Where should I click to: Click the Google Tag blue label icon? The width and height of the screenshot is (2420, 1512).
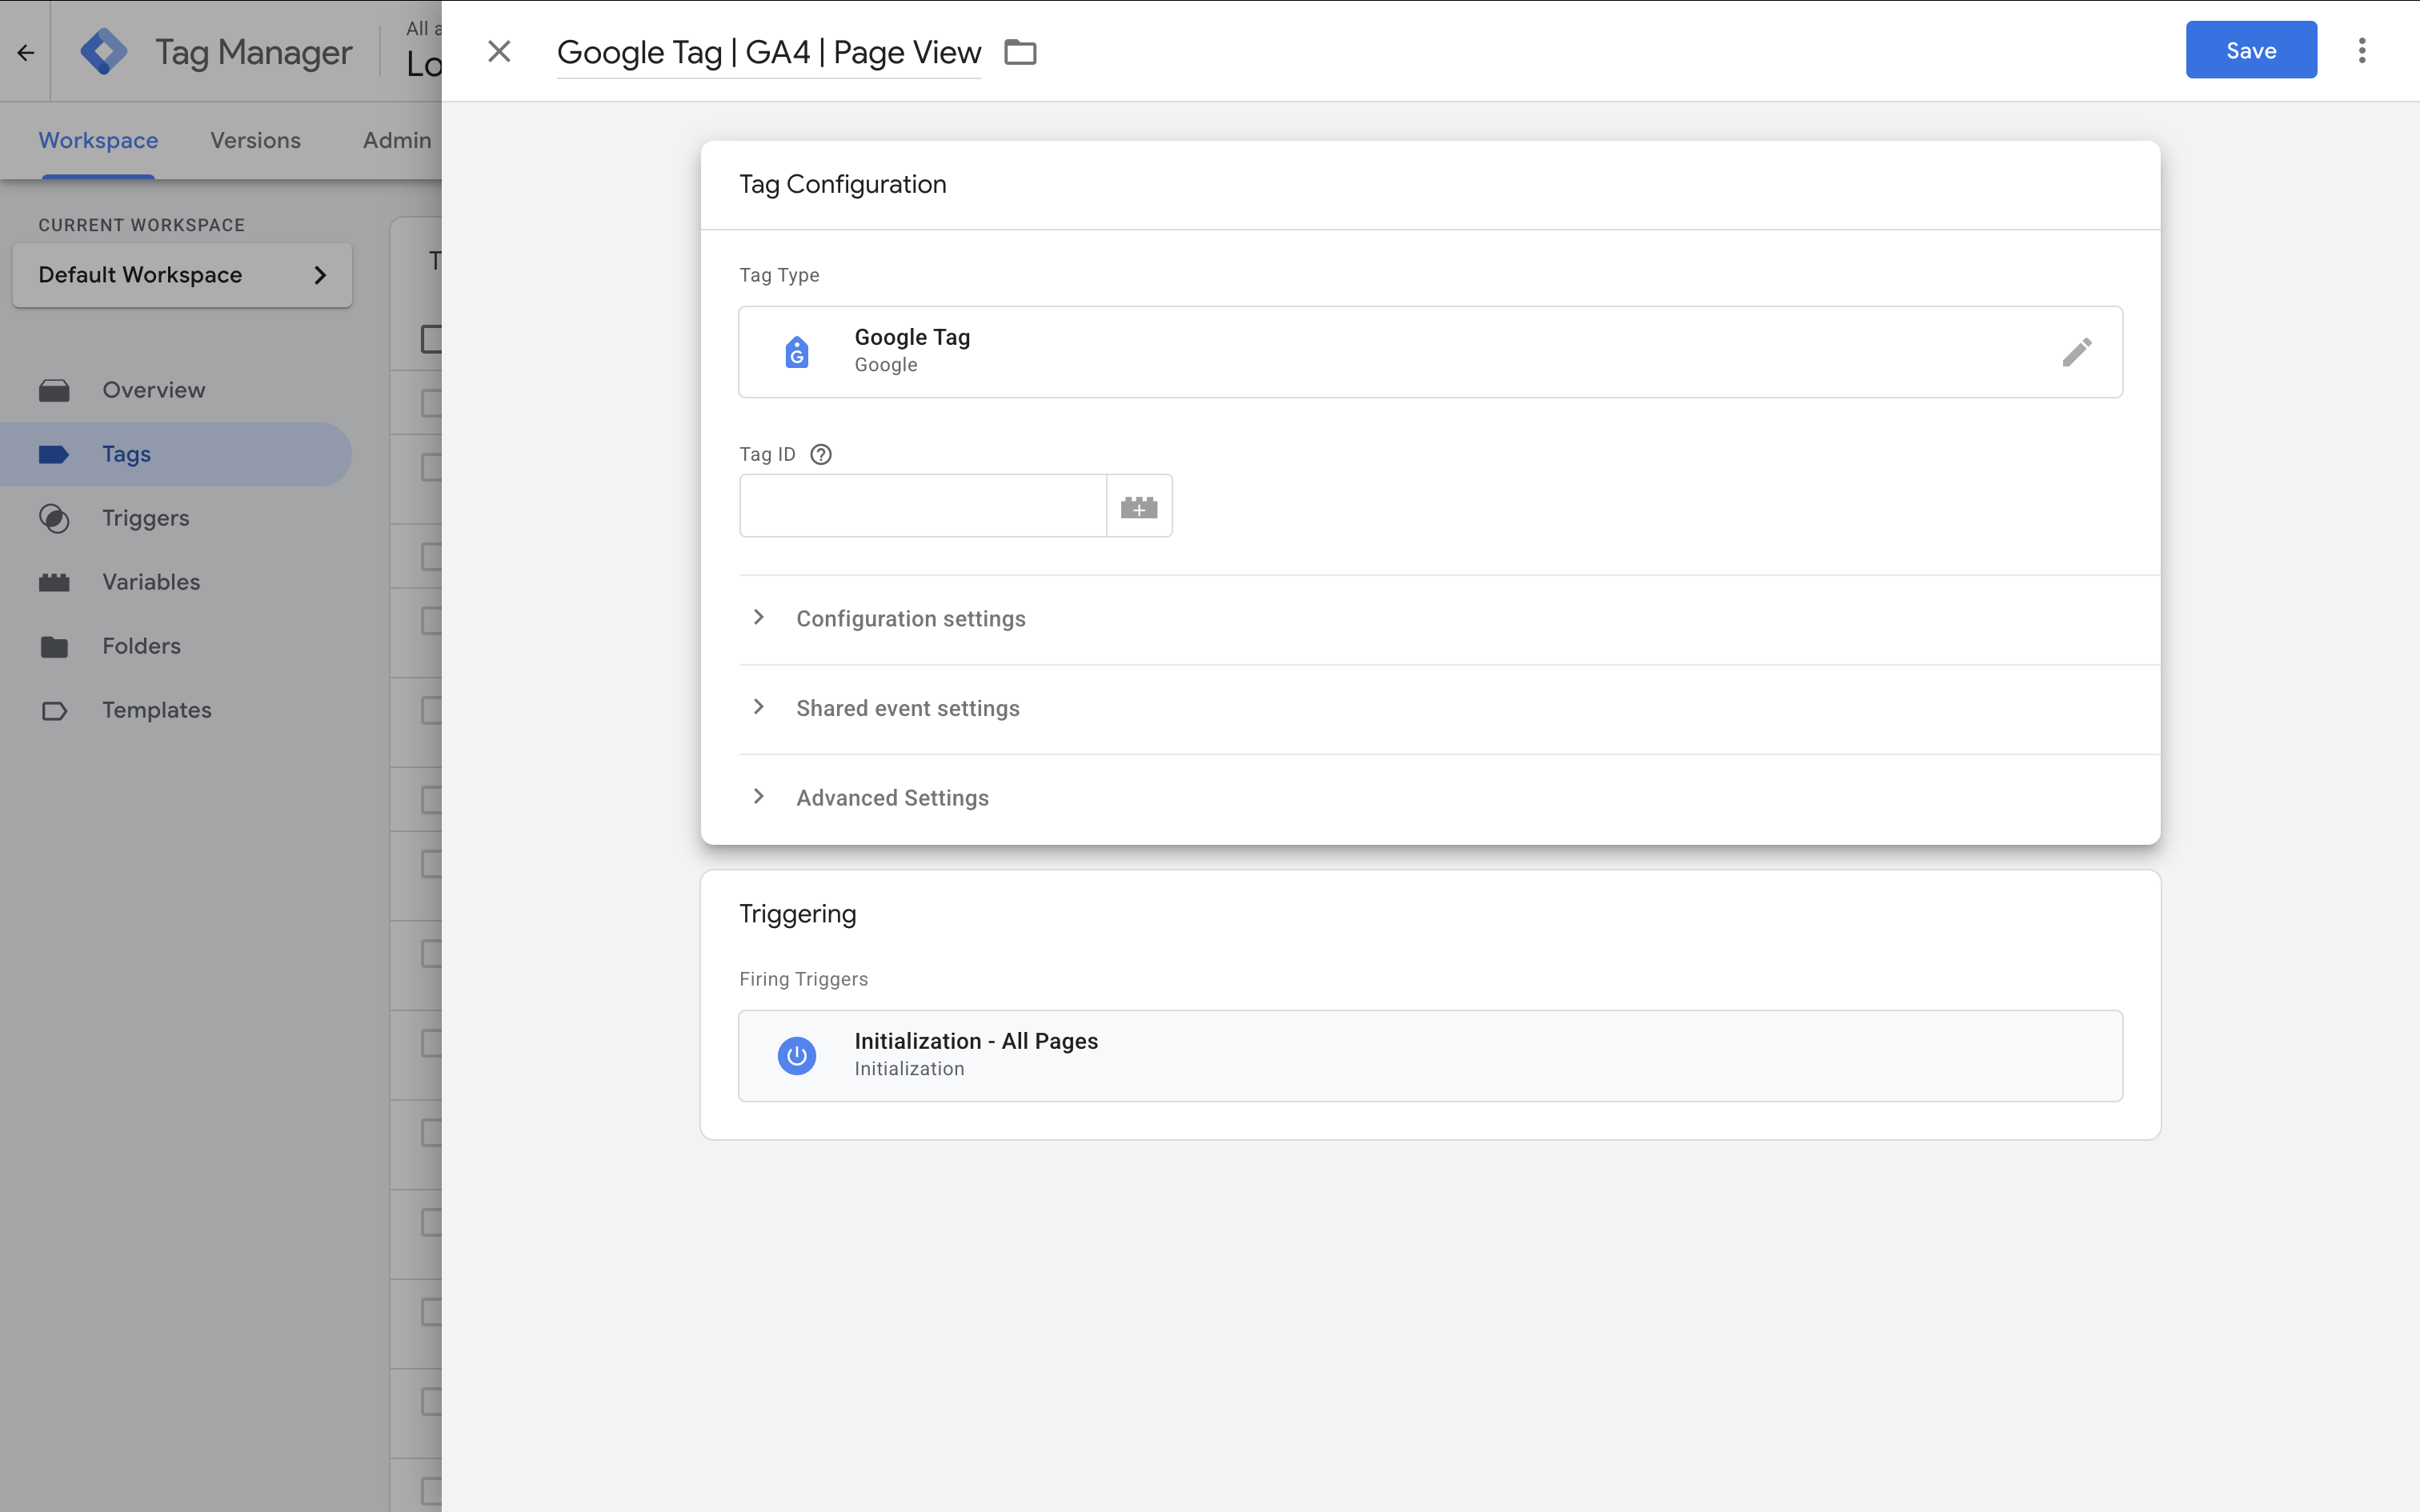(797, 352)
